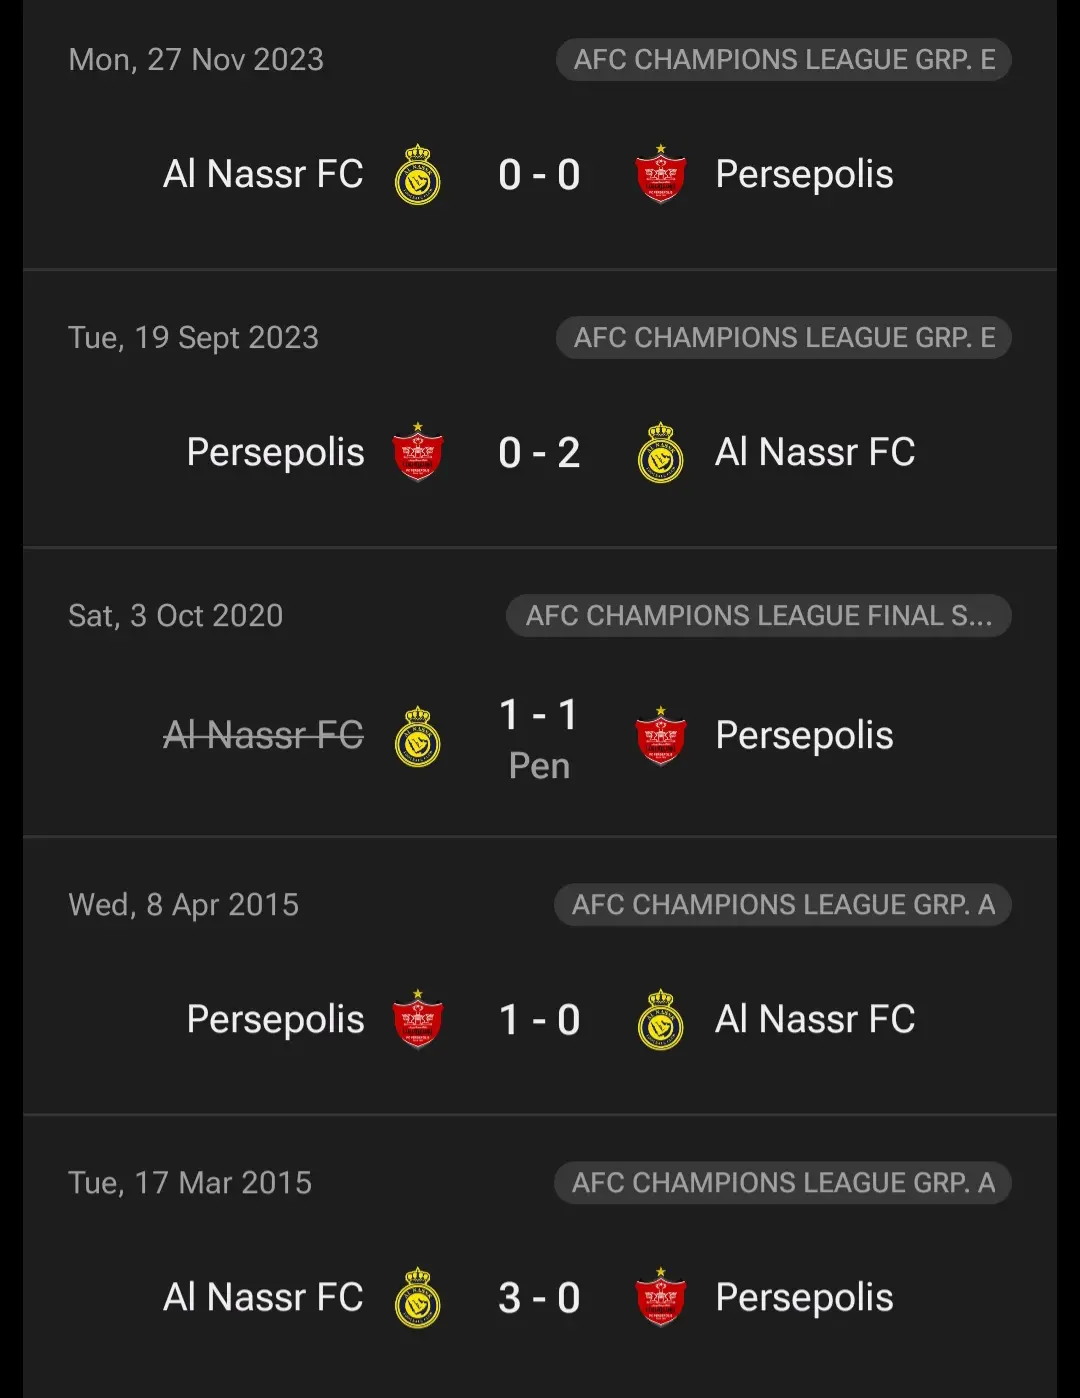Open the 0 - 0 score from 27 Nov 2023
This screenshot has width=1080, height=1398.
click(539, 175)
